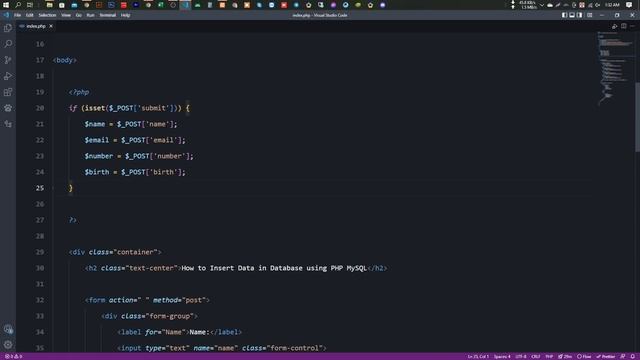
Task: Open the Selection menu
Action: [x=47, y=15]
